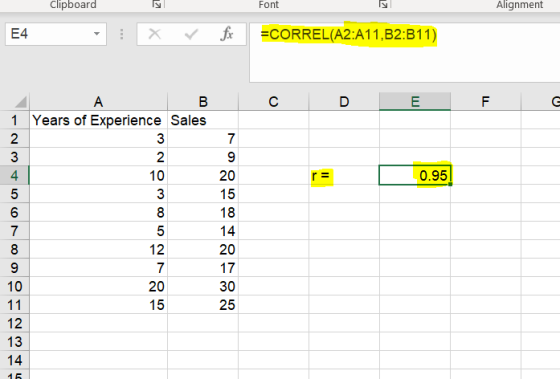
Task: Click the 'Years of Experience' header cell
Action: pyautogui.click(x=99, y=120)
